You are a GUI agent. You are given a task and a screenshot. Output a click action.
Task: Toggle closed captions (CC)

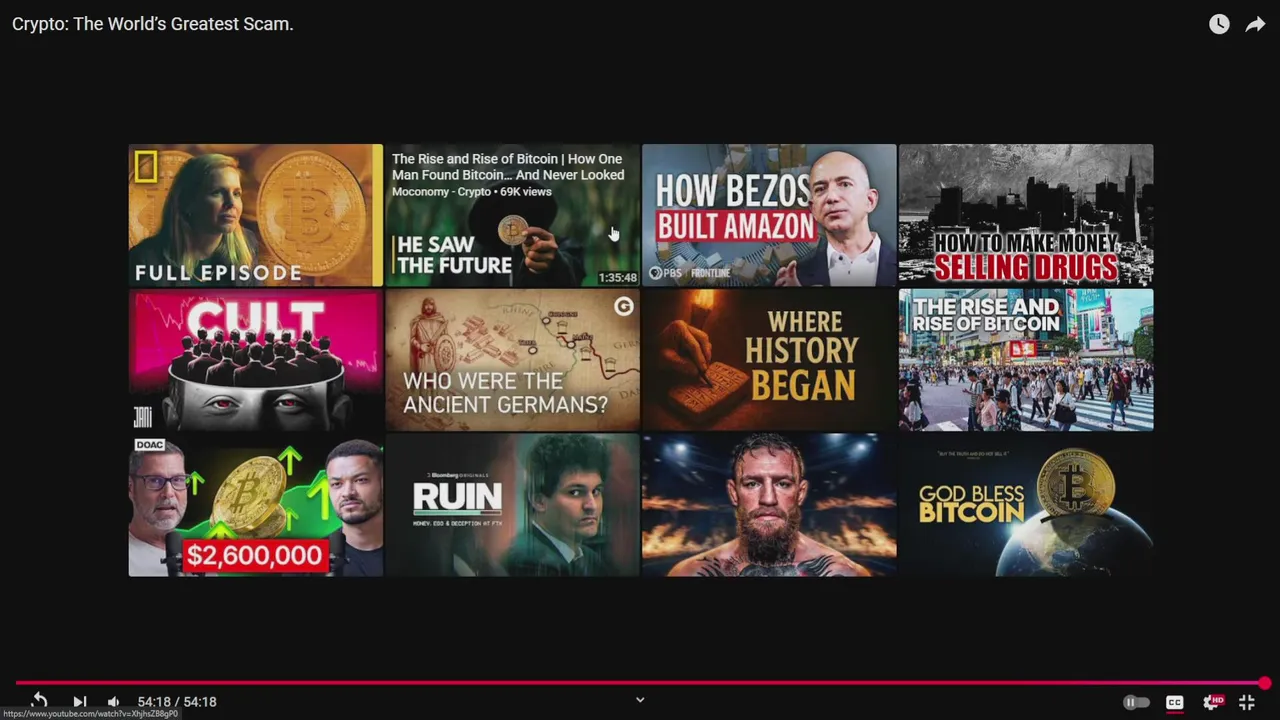click(1175, 702)
